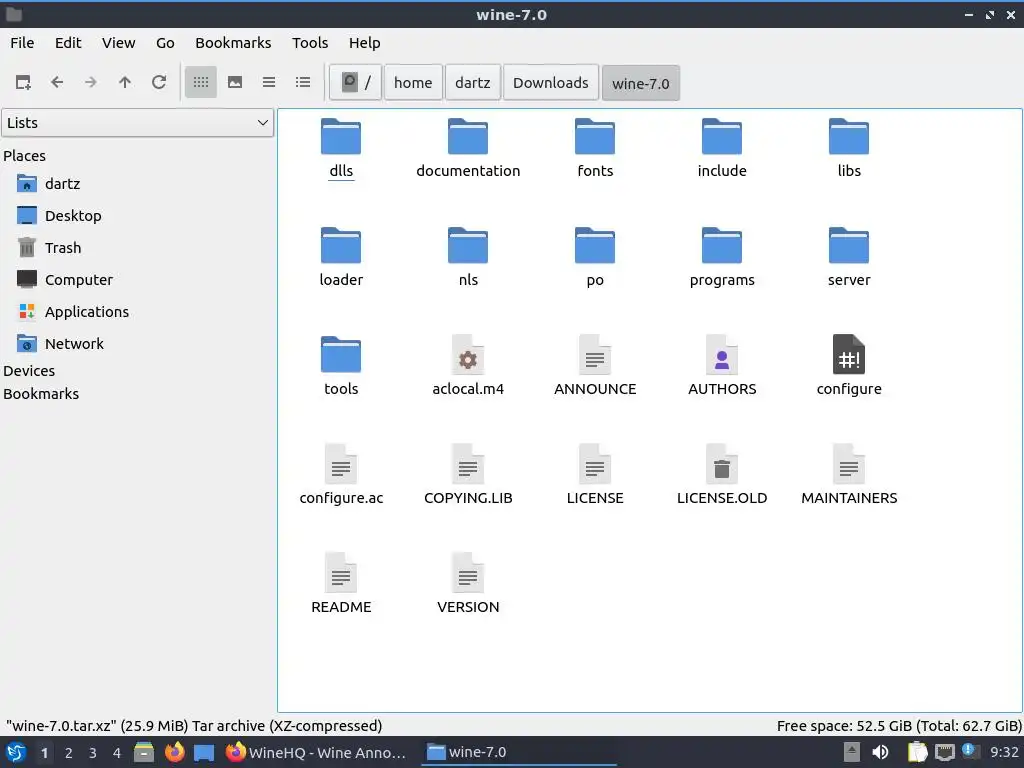
Task: Select the fonts folder icon
Action: click(x=595, y=136)
